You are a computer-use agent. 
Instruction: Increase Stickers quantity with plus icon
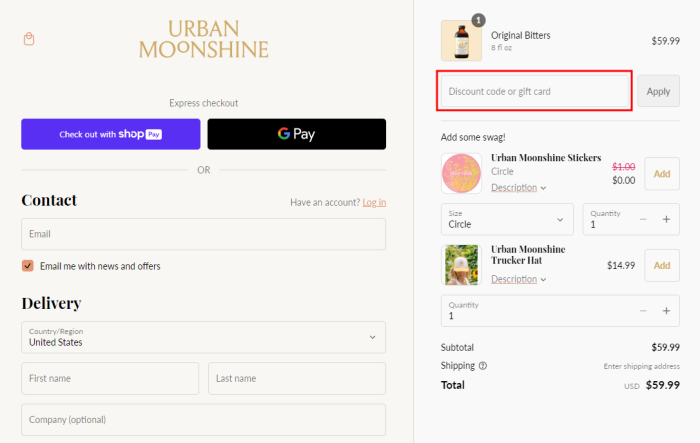(666, 219)
